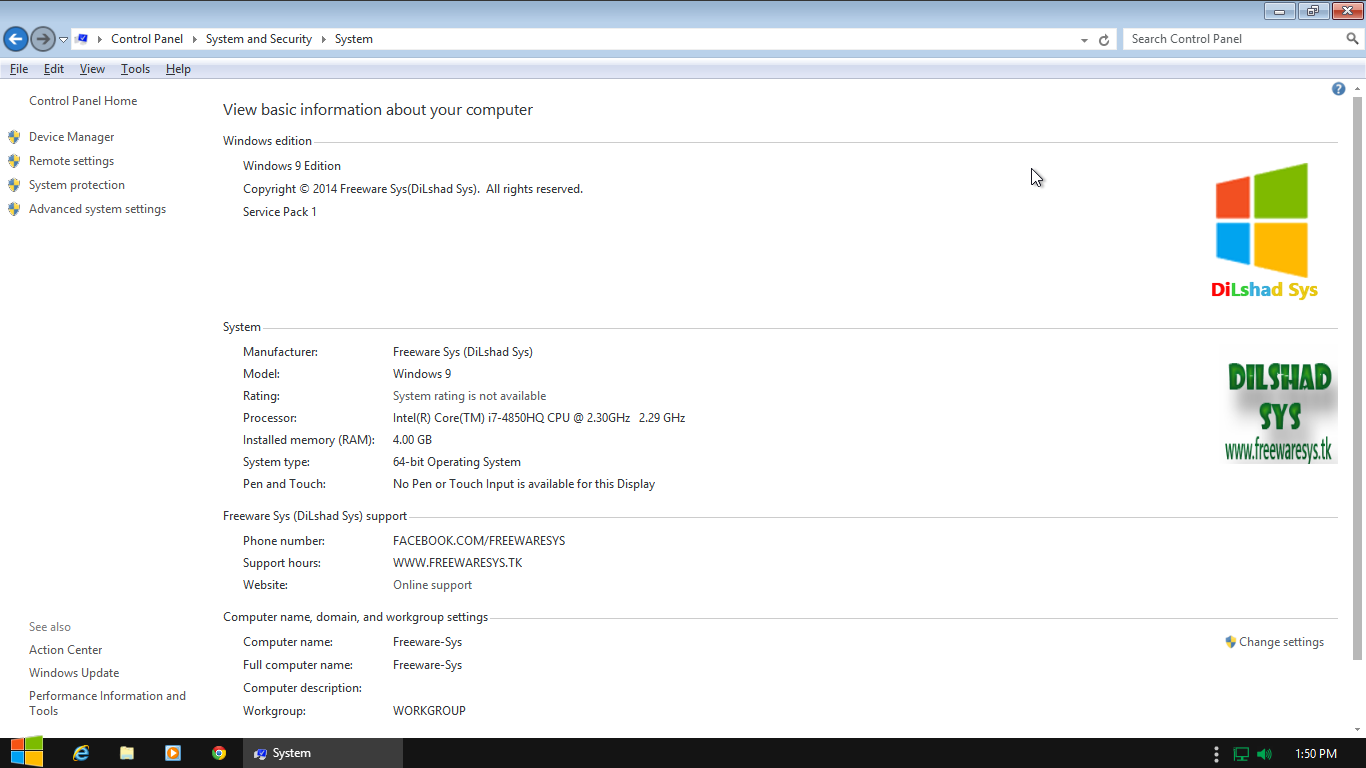Screen dimensions: 1366x768
Task: Open the File menu
Action: point(19,69)
